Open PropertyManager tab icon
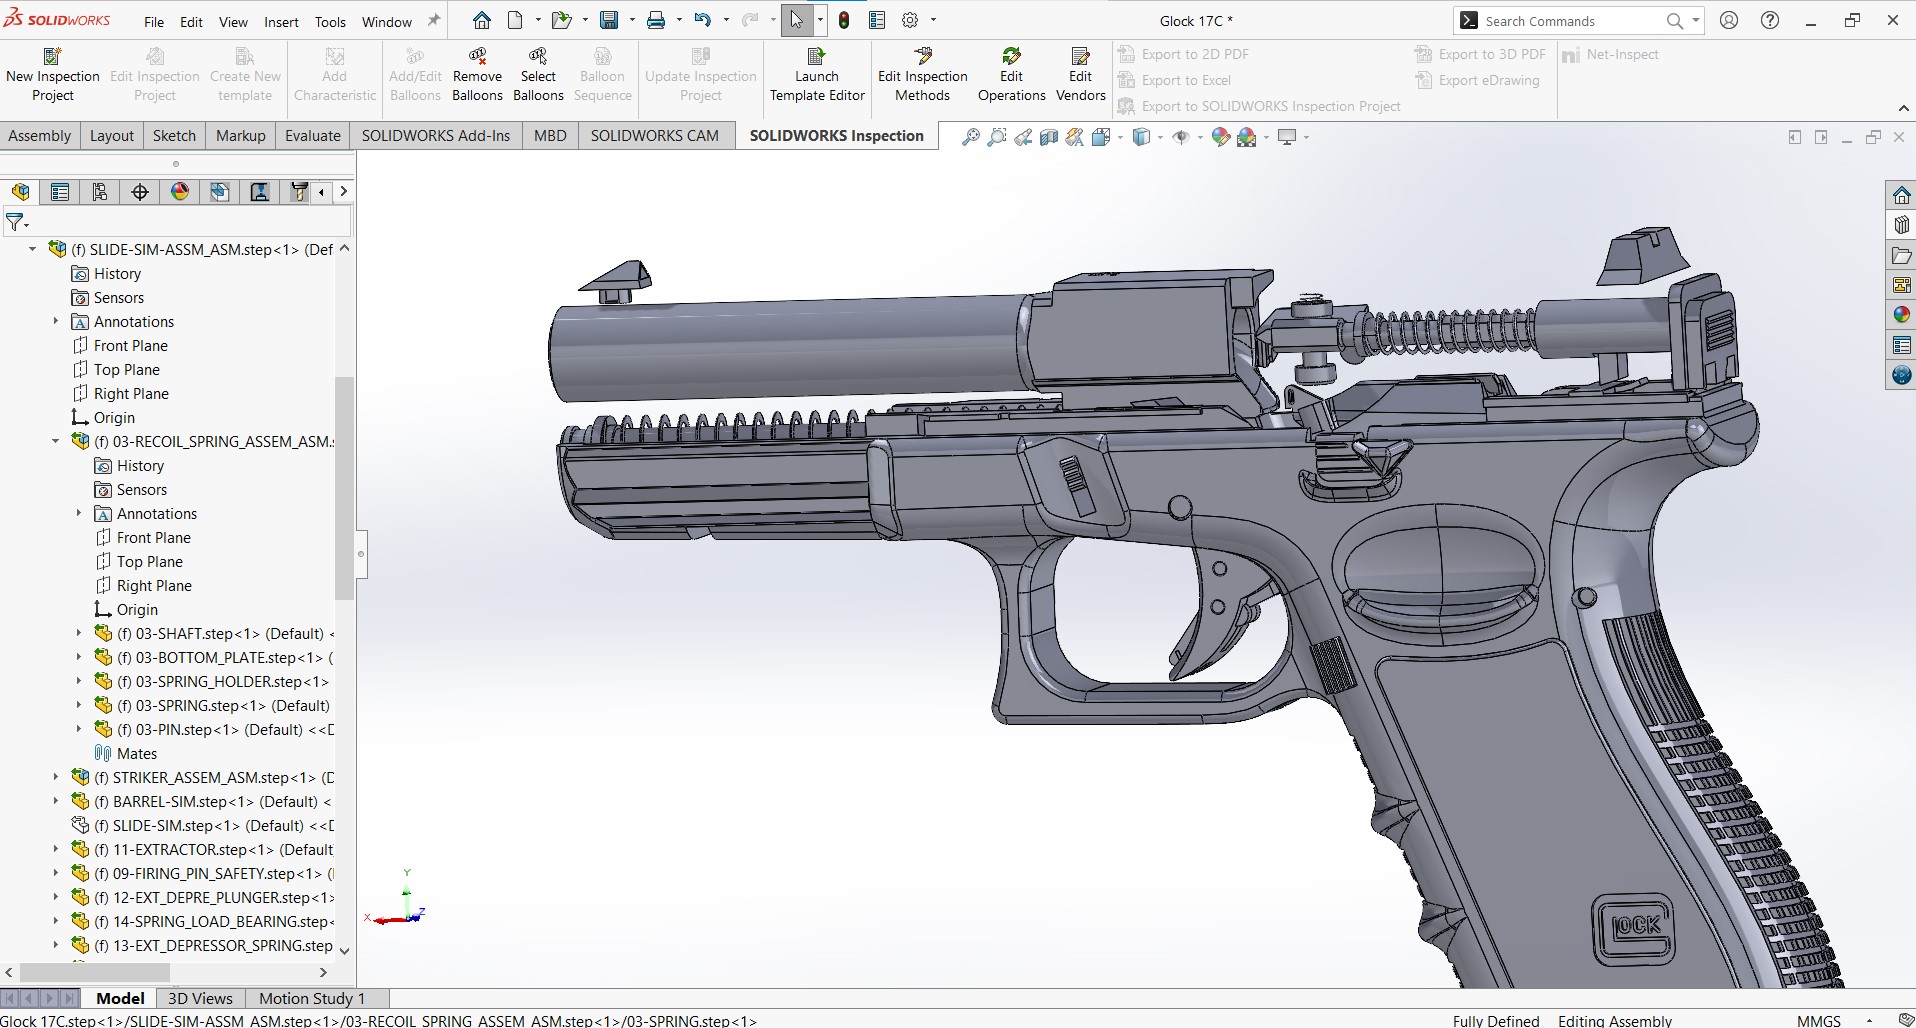Viewport: 1916px width, 1028px height. pos(60,192)
